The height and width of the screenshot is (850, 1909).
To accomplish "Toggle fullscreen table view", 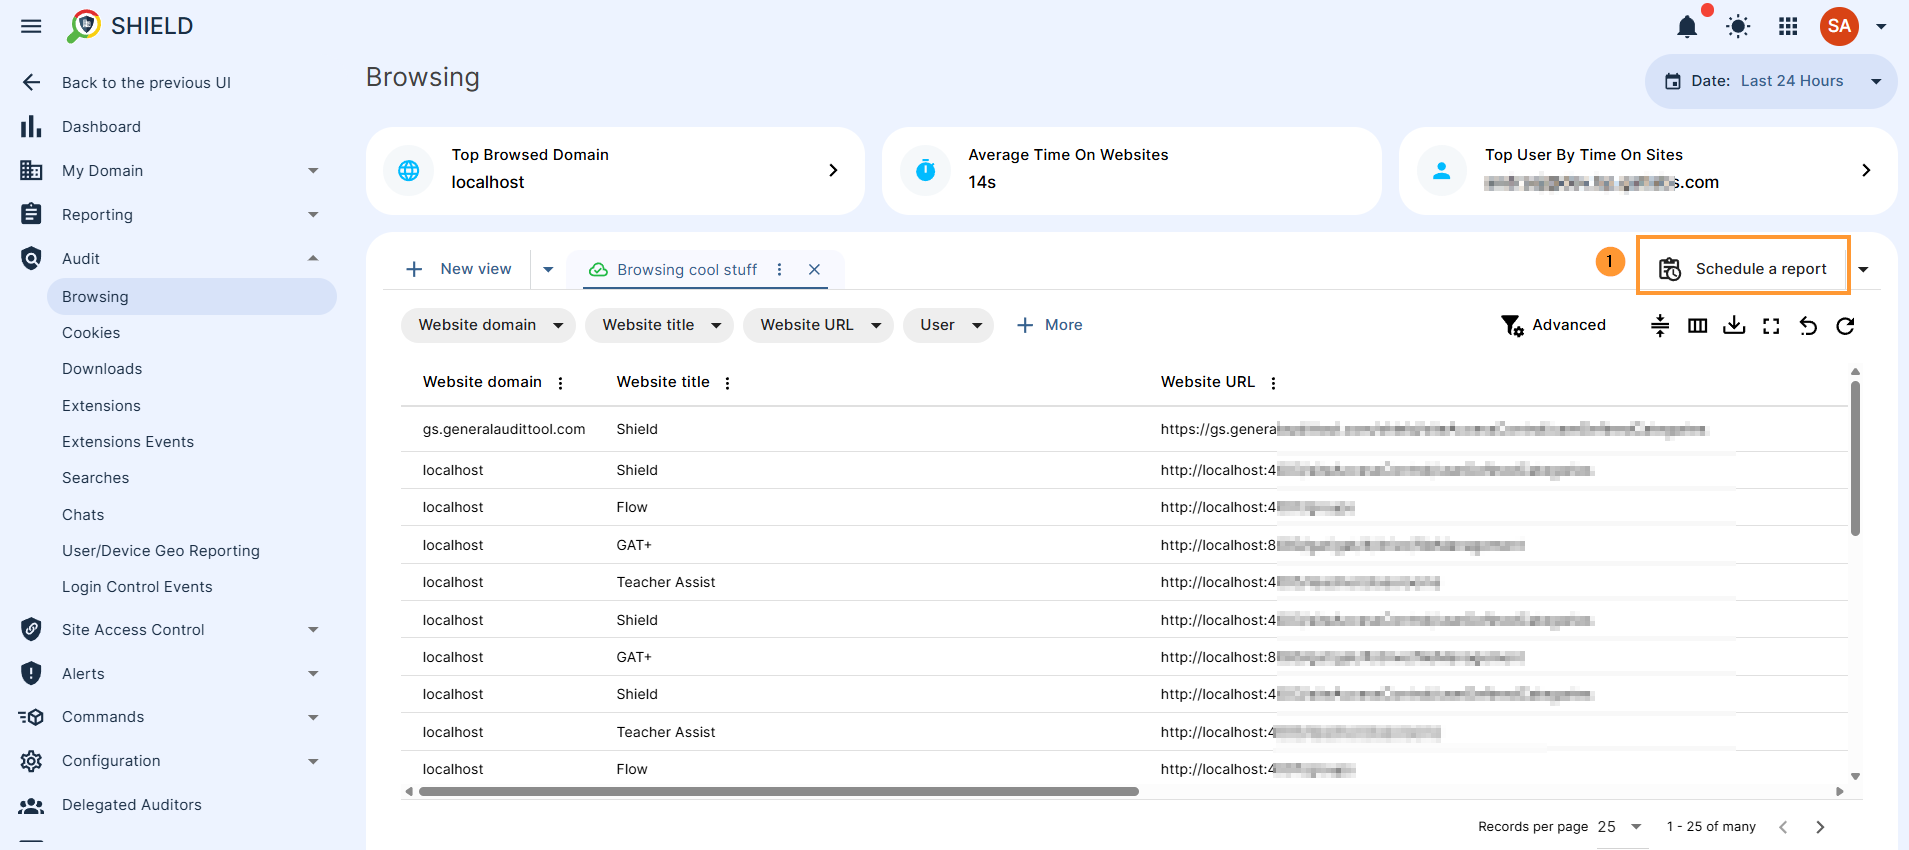I will pyautogui.click(x=1771, y=326).
